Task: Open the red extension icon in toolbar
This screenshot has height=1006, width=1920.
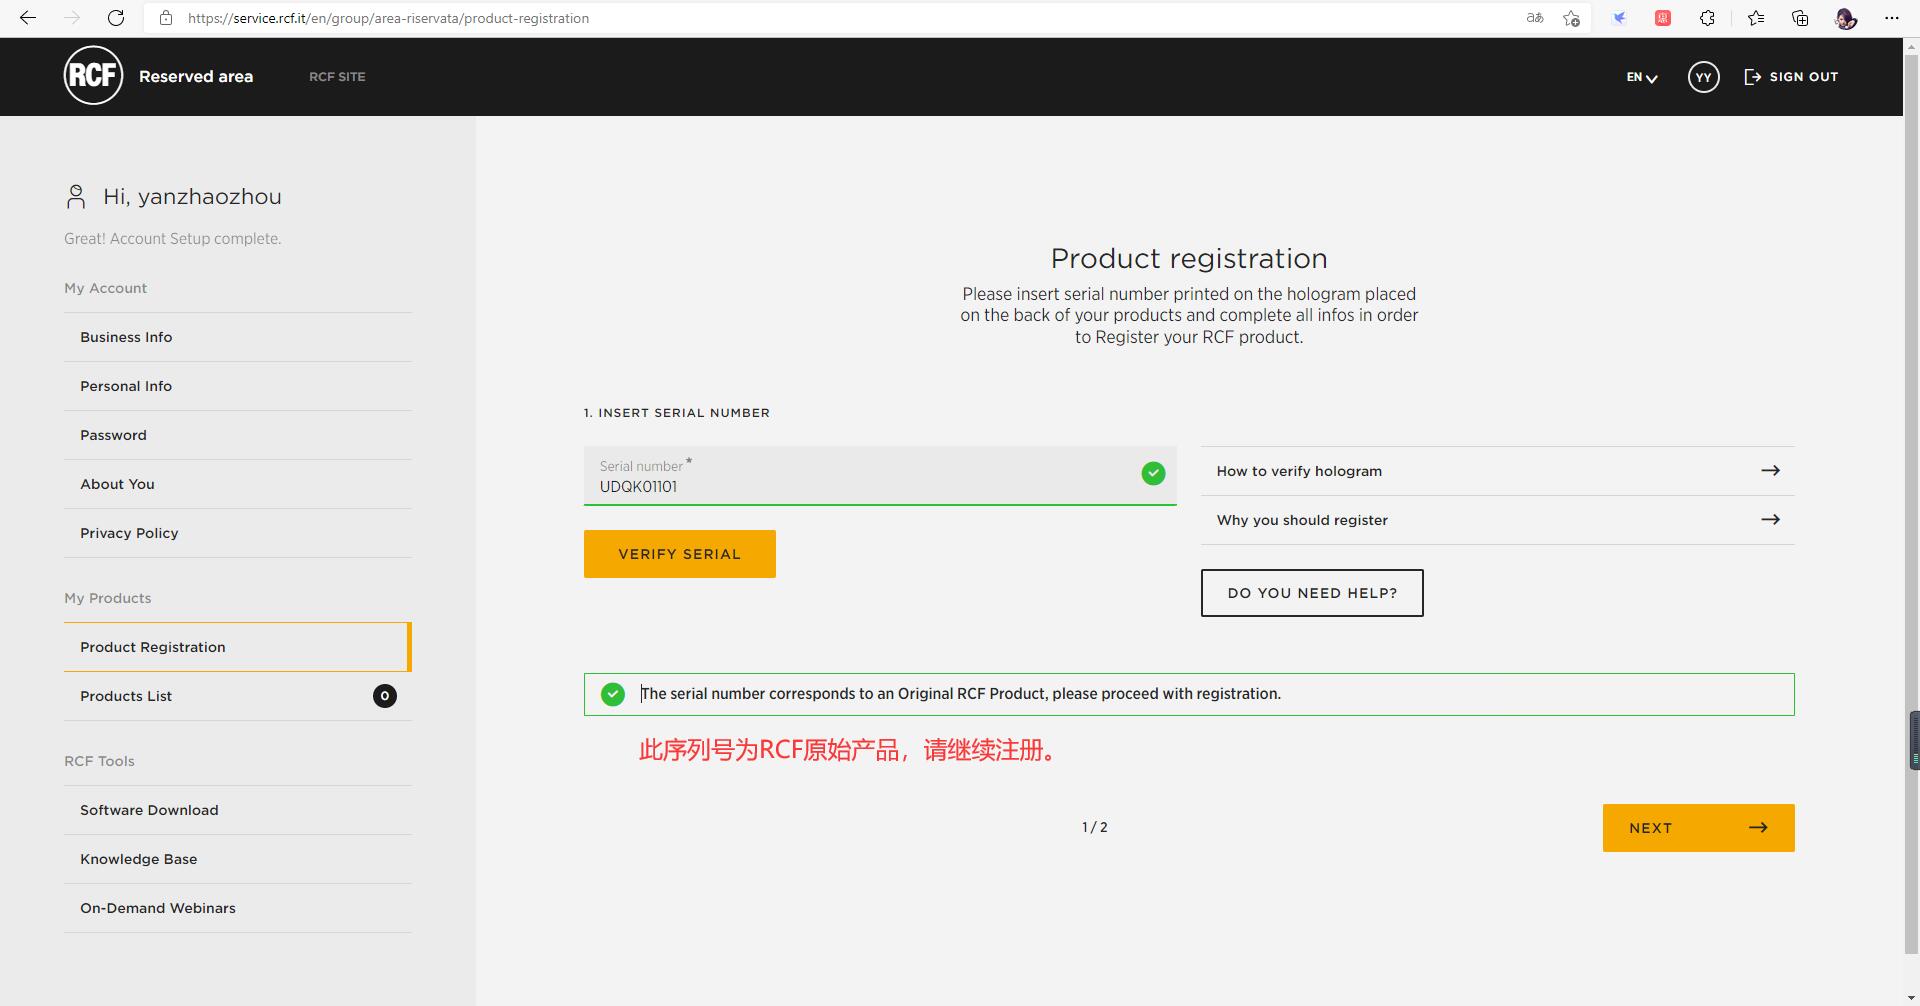Action: point(1663,18)
